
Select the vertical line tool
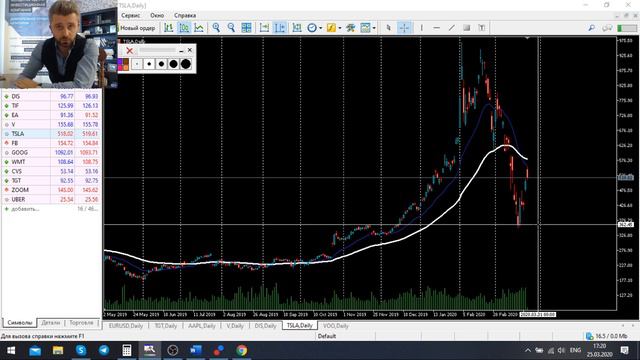(x=422, y=28)
